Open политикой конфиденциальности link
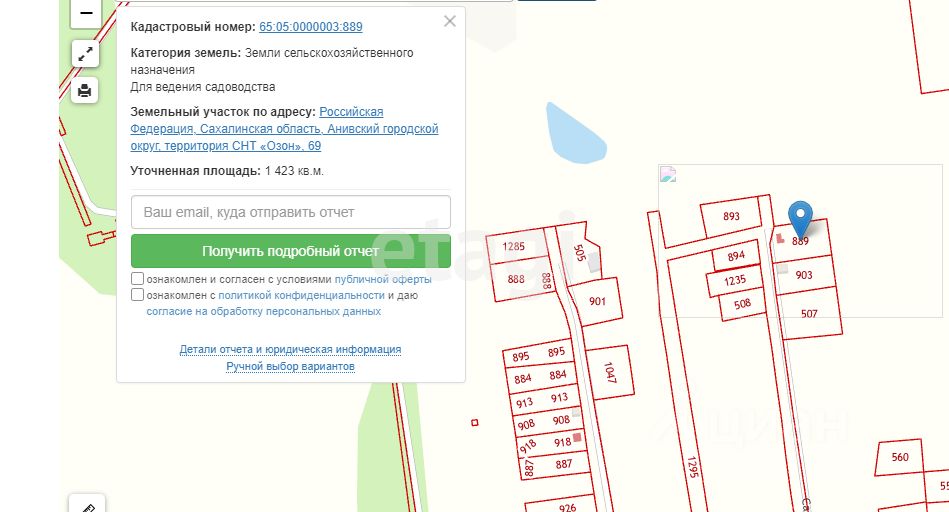949x512 pixels. pyautogui.click(x=301, y=295)
